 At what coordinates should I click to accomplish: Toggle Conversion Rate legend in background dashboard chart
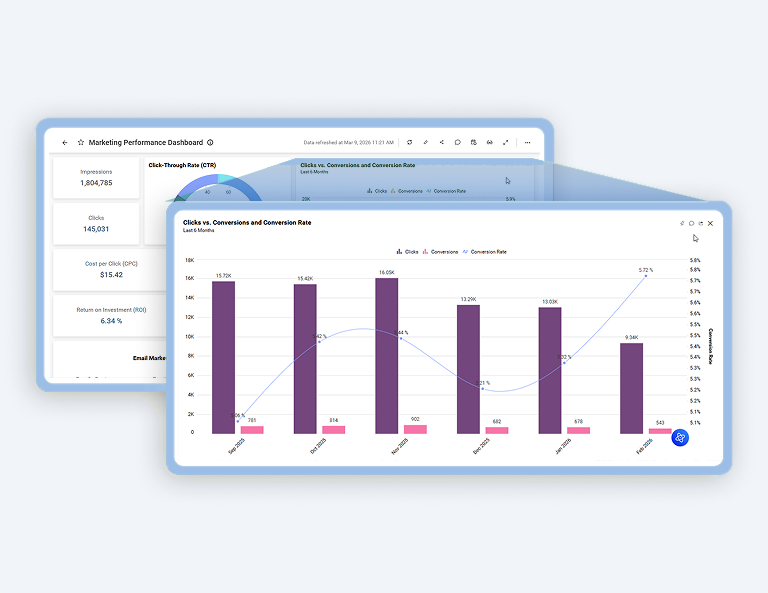tap(446, 191)
